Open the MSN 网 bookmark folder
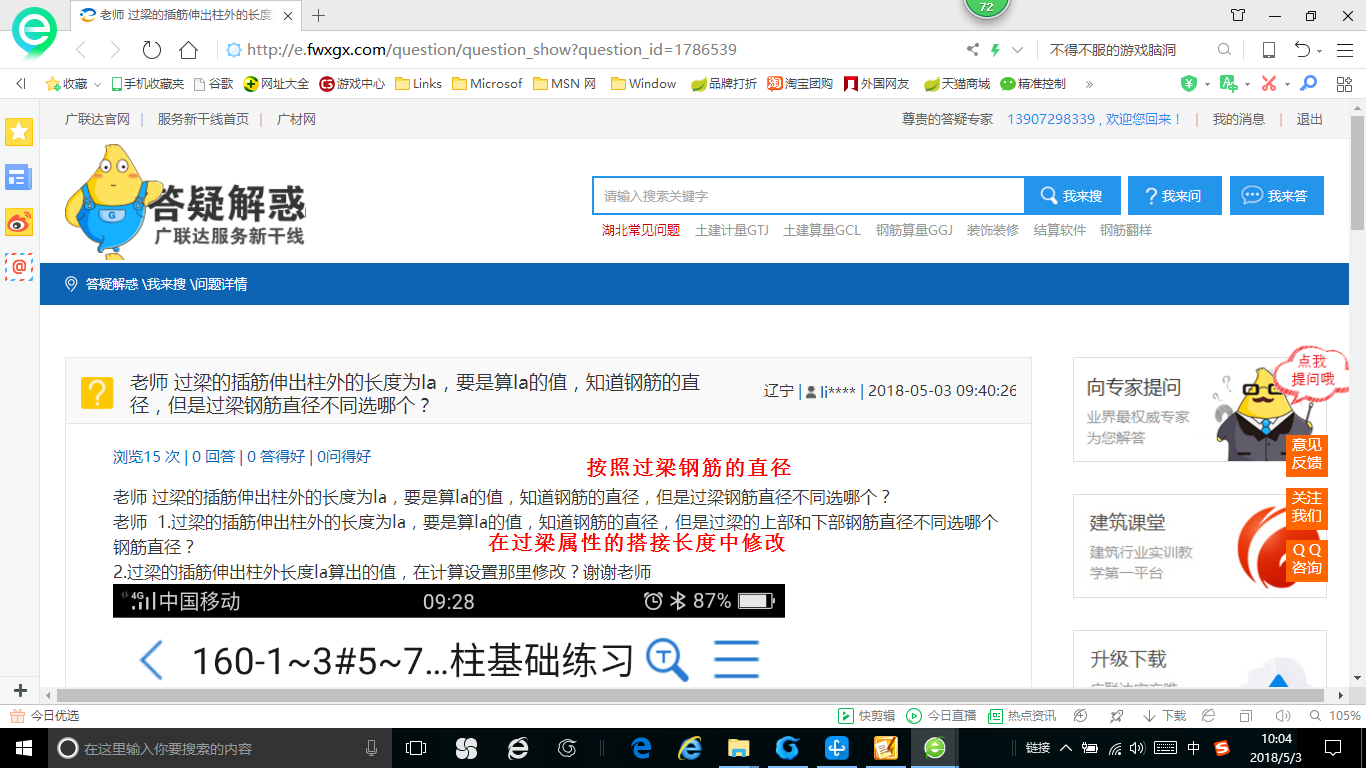Screen dimensions: 1366x768 565,84
